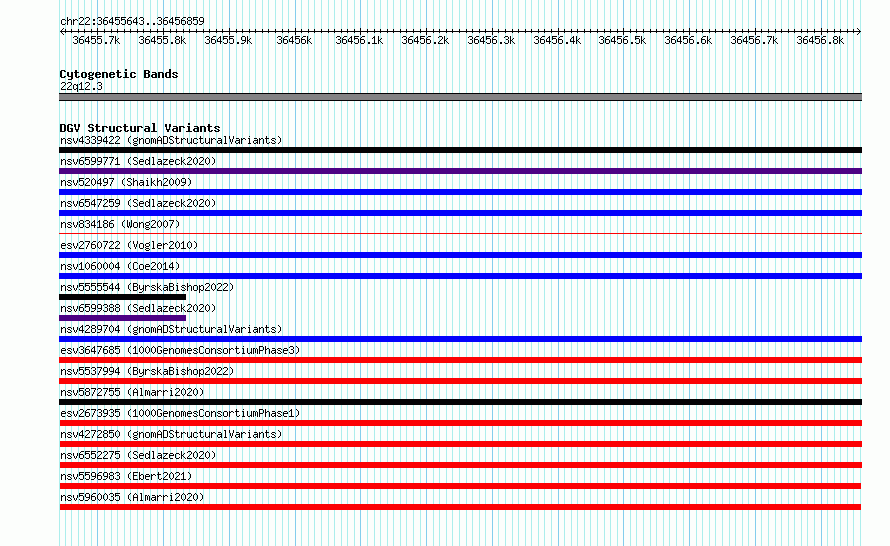Click nsv4289704 (gnomADStructuralVariants) label
This screenshot has height=546, width=890.
[171, 329]
